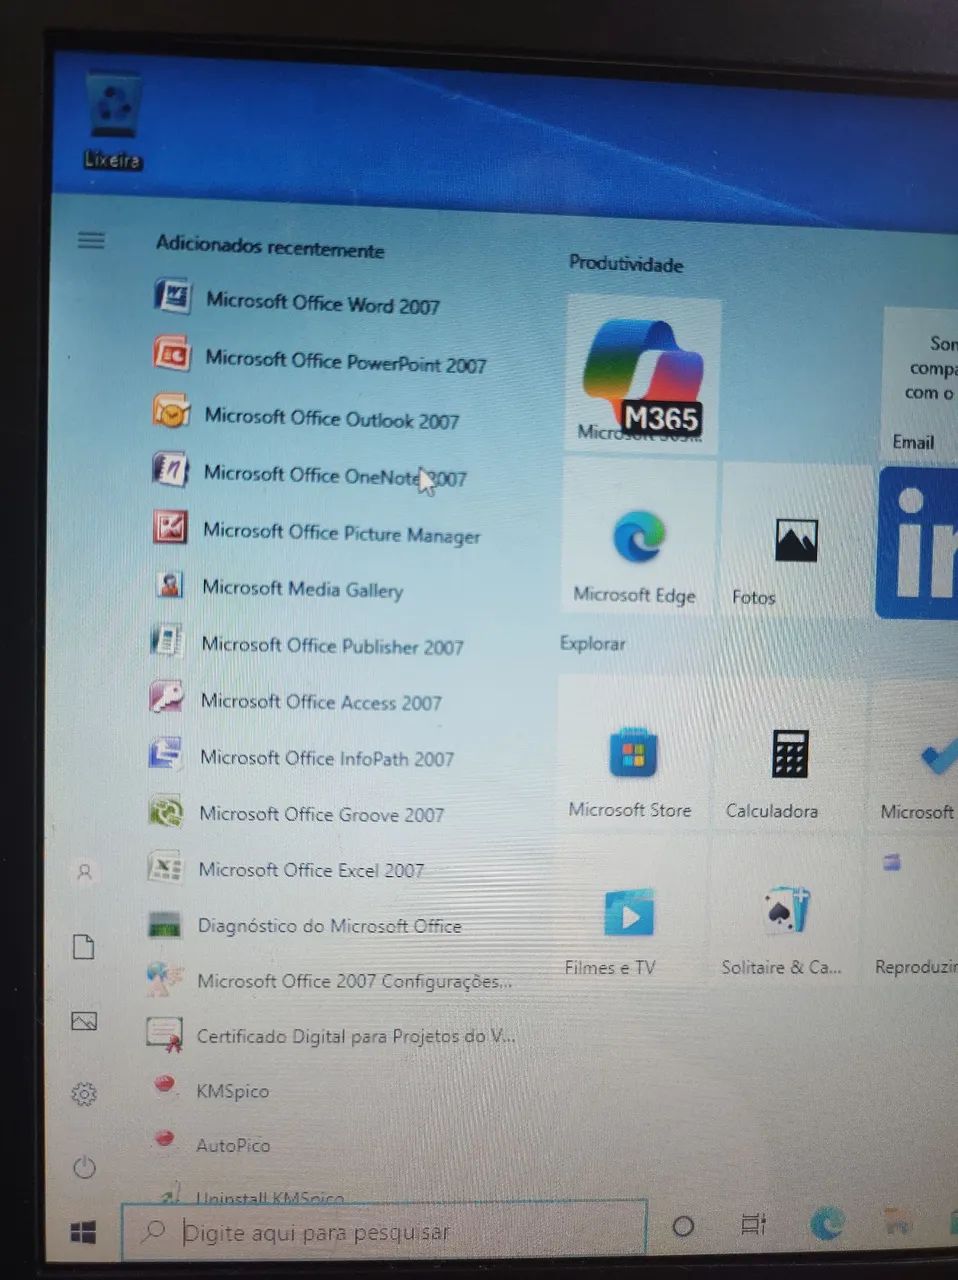Launch Microsoft Office PowerPoint 2007 entry
This screenshot has width=958, height=1280.
[x=346, y=361]
